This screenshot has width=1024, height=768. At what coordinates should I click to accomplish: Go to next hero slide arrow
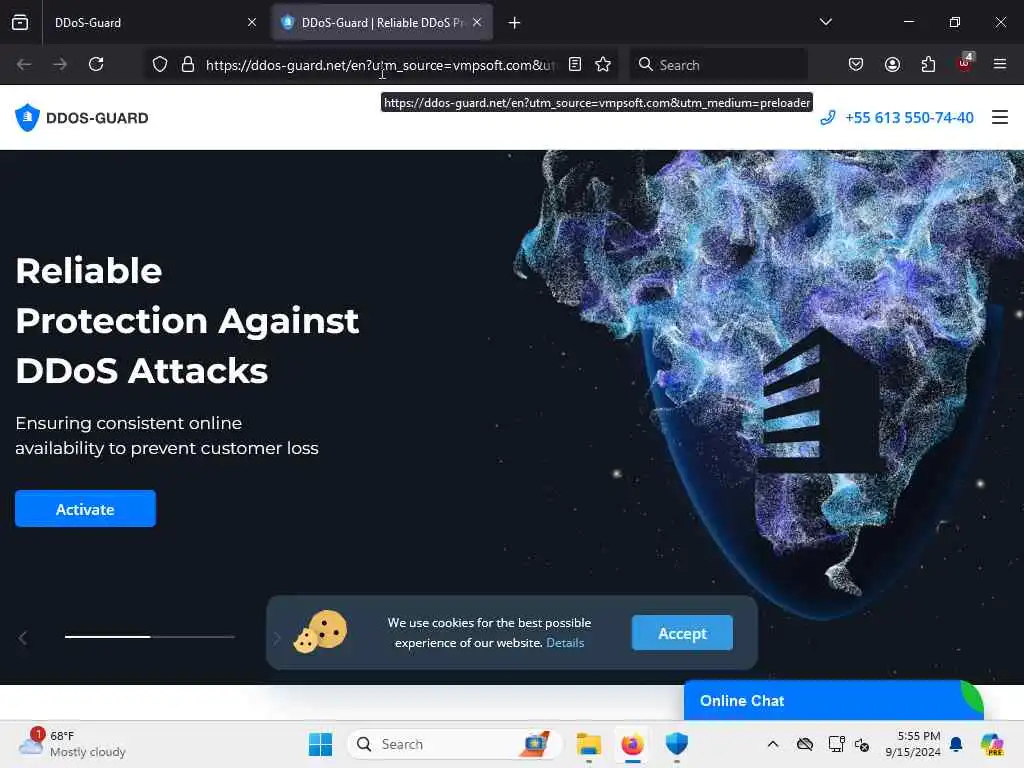coord(277,638)
